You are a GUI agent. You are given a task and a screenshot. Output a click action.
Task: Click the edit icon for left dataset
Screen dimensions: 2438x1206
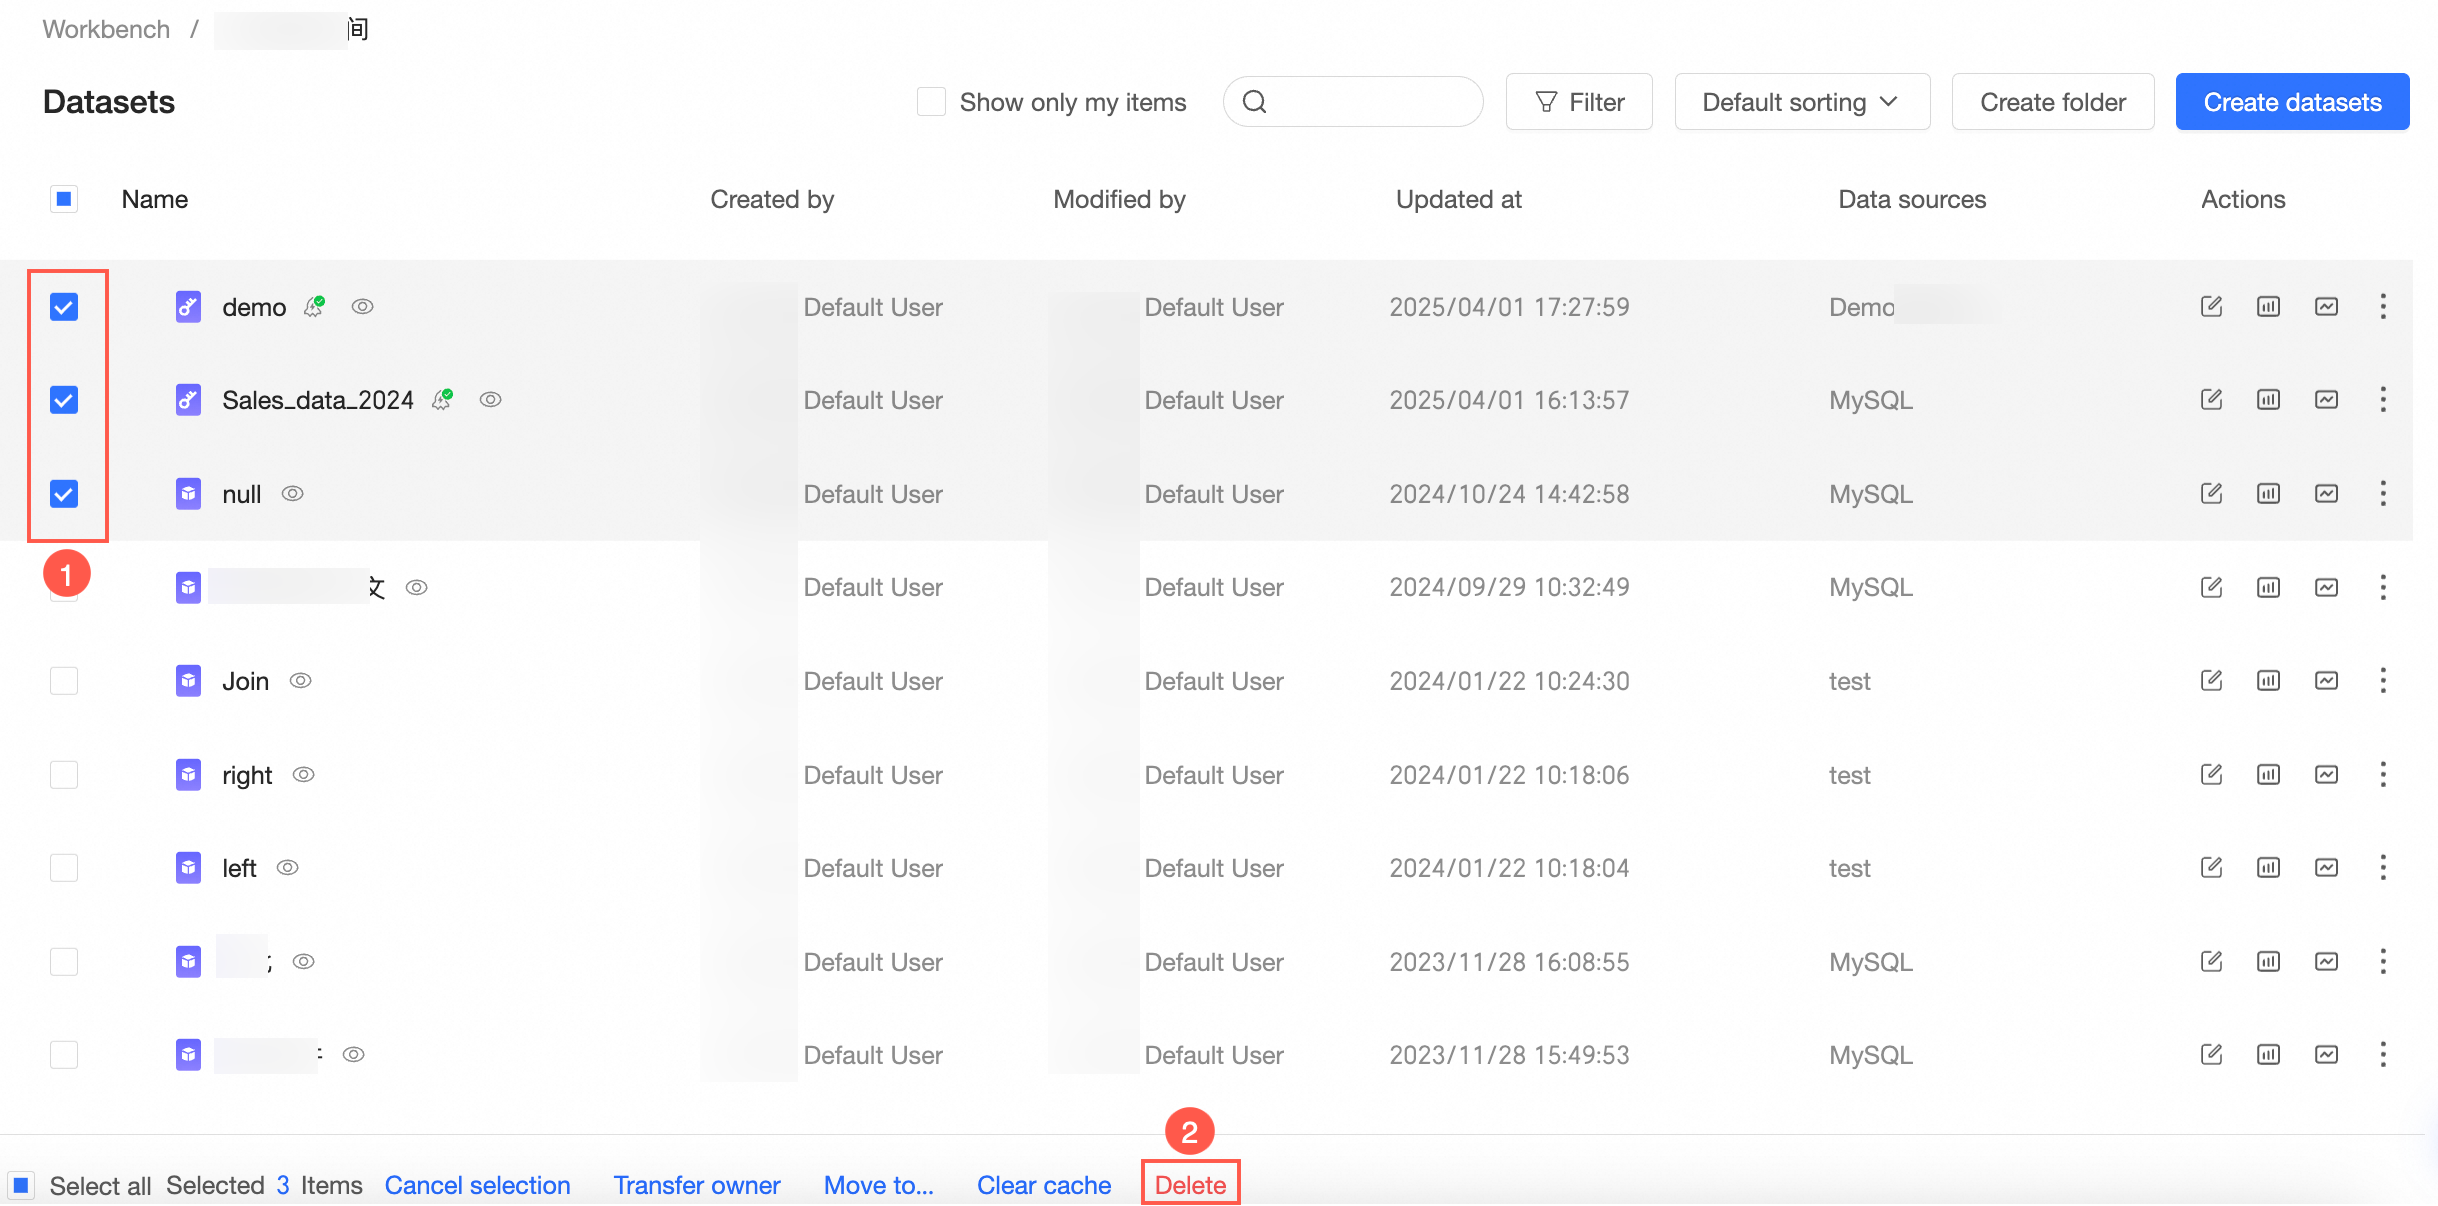2211,868
